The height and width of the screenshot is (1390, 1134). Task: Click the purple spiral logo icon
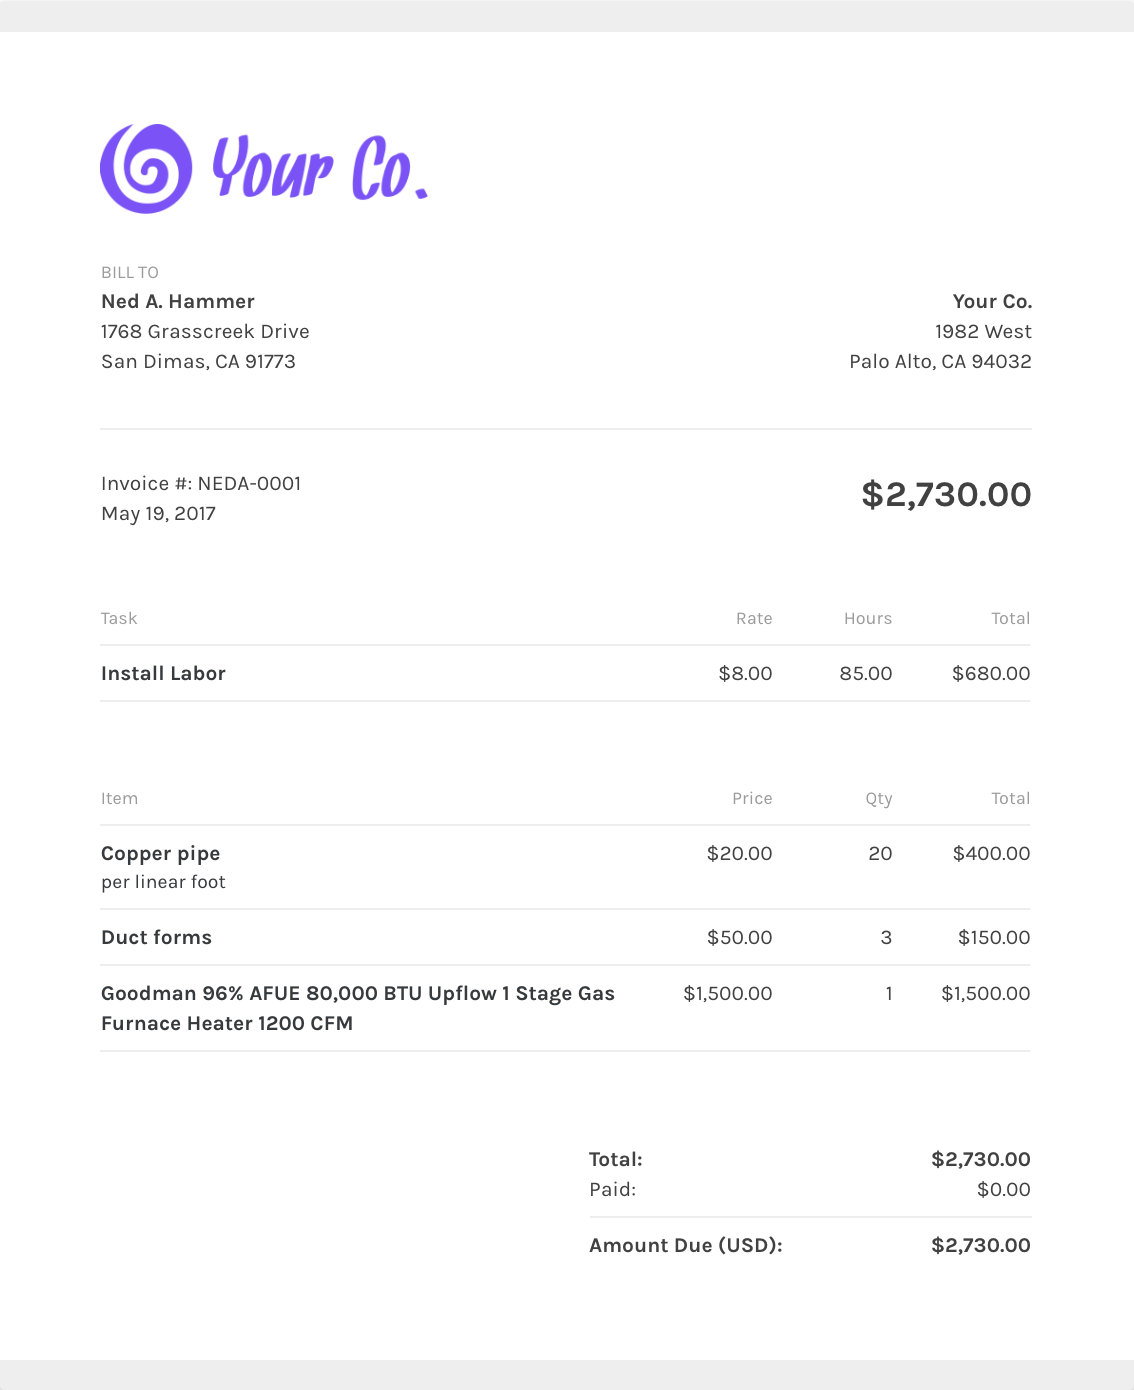[x=146, y=168]
